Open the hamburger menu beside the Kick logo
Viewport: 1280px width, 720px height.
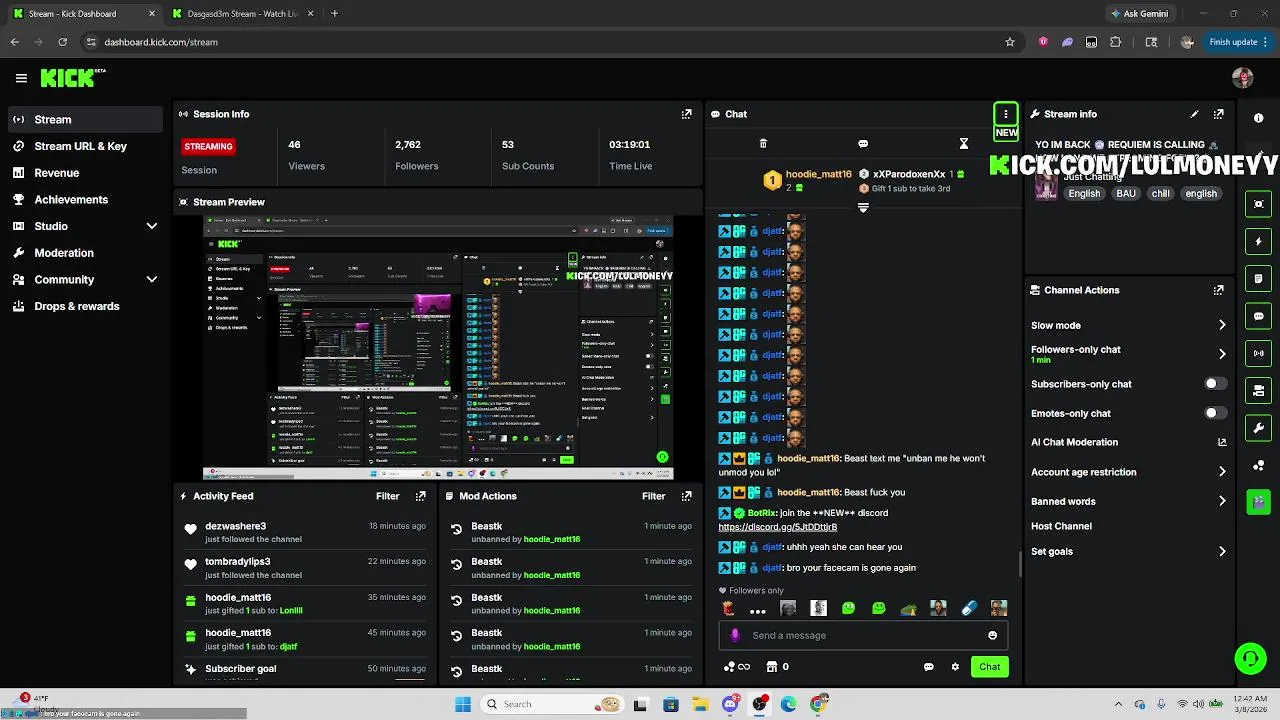[21, 78]
